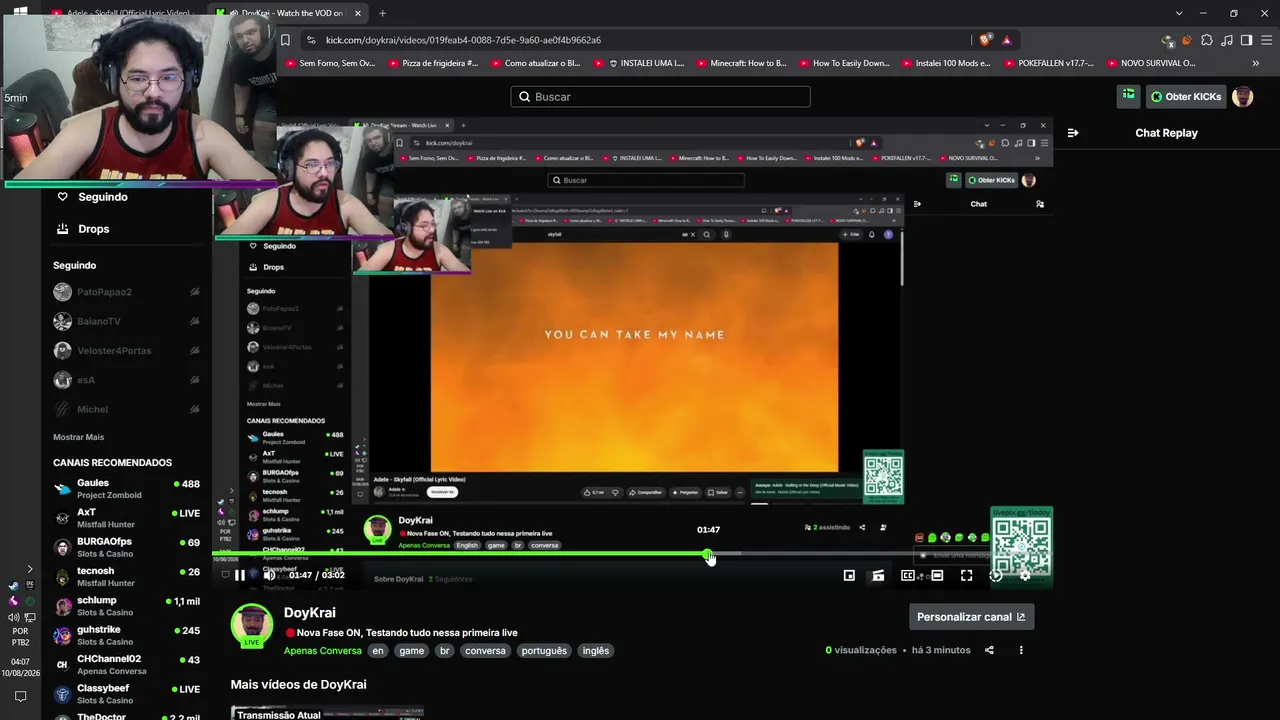
Task: Open the video player settings gear
Action: (1024, 575)
